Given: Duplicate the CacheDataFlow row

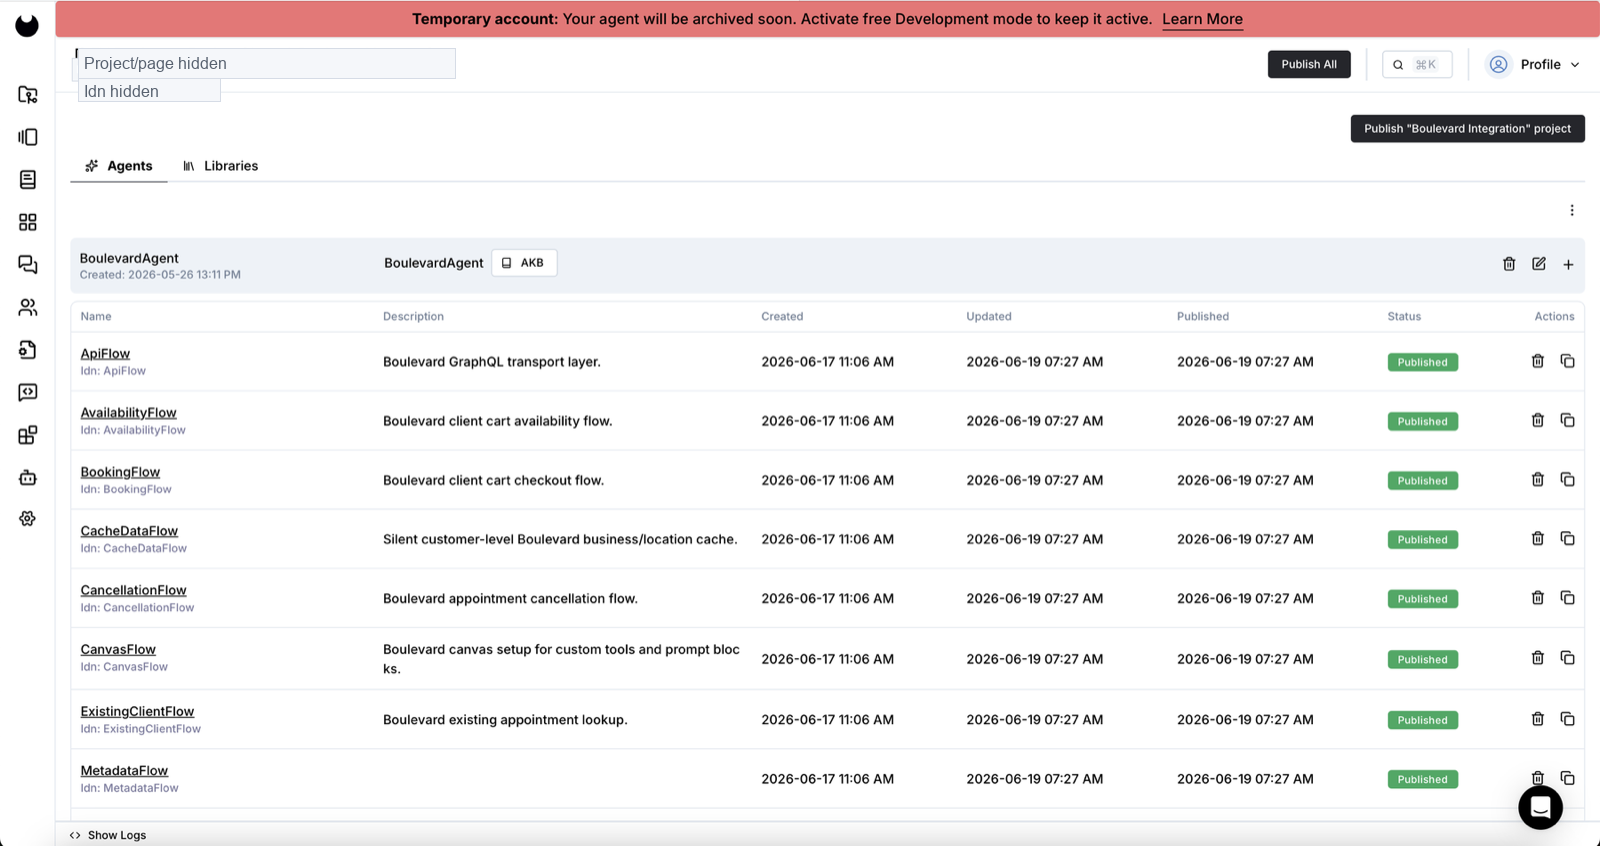Looking at the screenshot, I should (1567, 538).
